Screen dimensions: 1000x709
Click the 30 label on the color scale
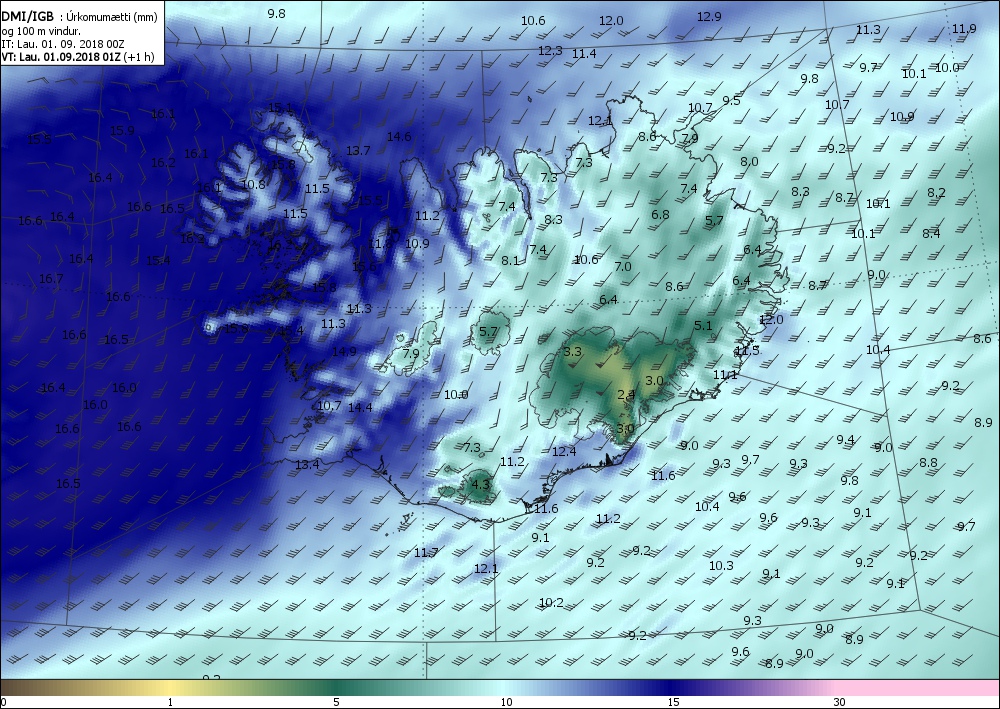[839, 702]
